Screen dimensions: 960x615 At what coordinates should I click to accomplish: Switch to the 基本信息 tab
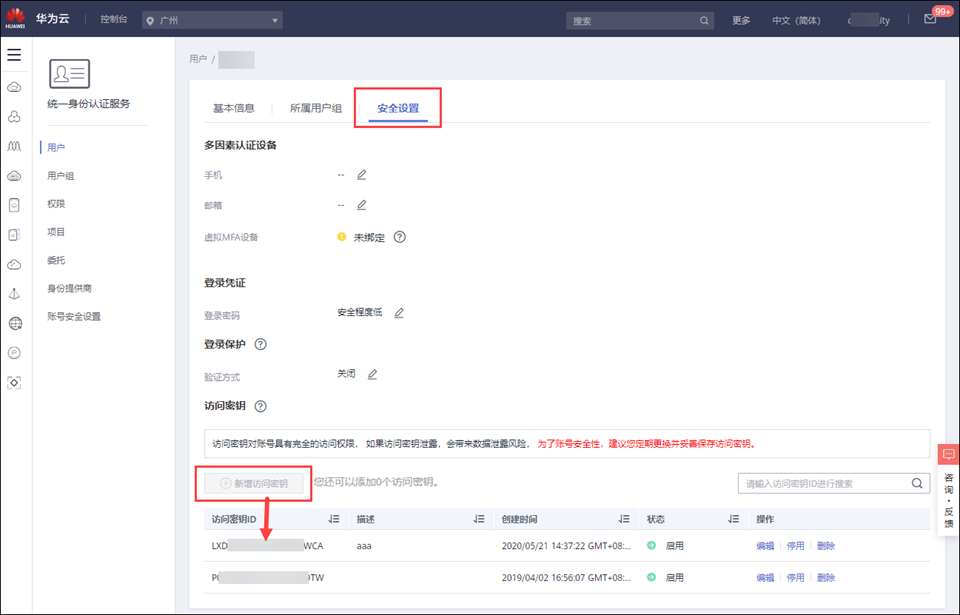(x=234, y=108)
